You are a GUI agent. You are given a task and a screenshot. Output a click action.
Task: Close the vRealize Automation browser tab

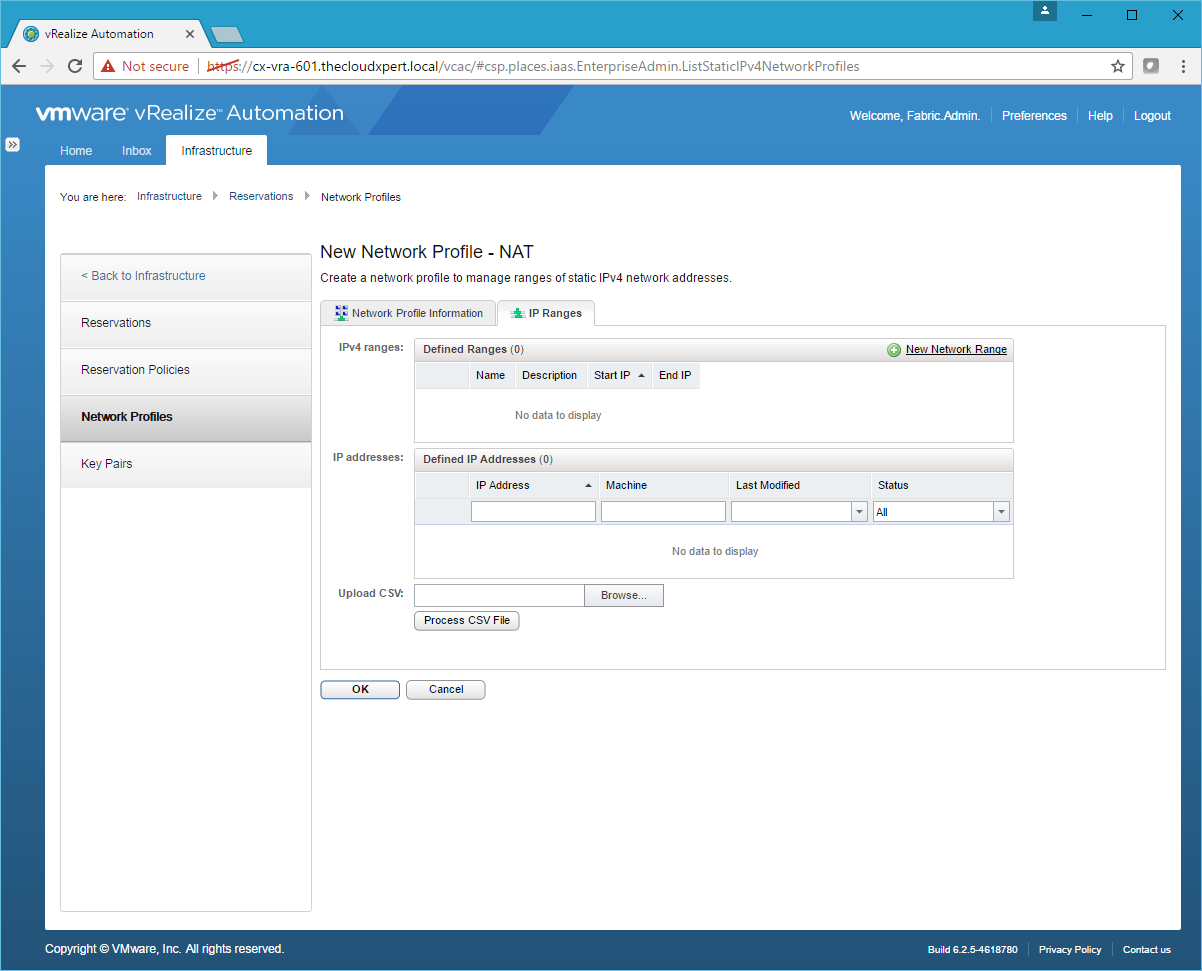tap(190, 34)
